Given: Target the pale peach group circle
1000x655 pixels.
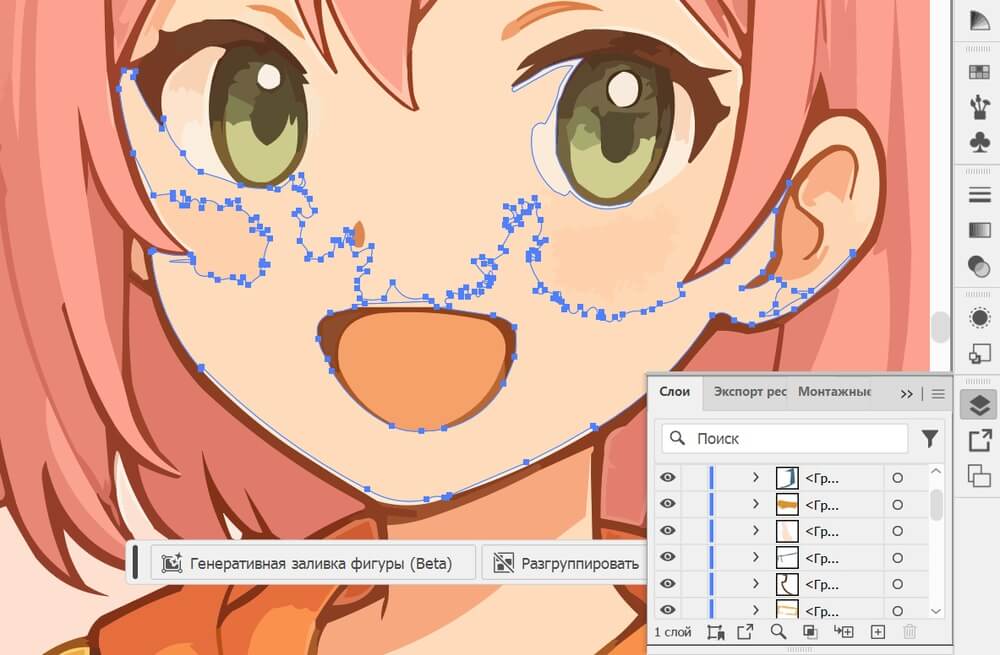Looking at the screenshot, I should (x=897, y=531).
